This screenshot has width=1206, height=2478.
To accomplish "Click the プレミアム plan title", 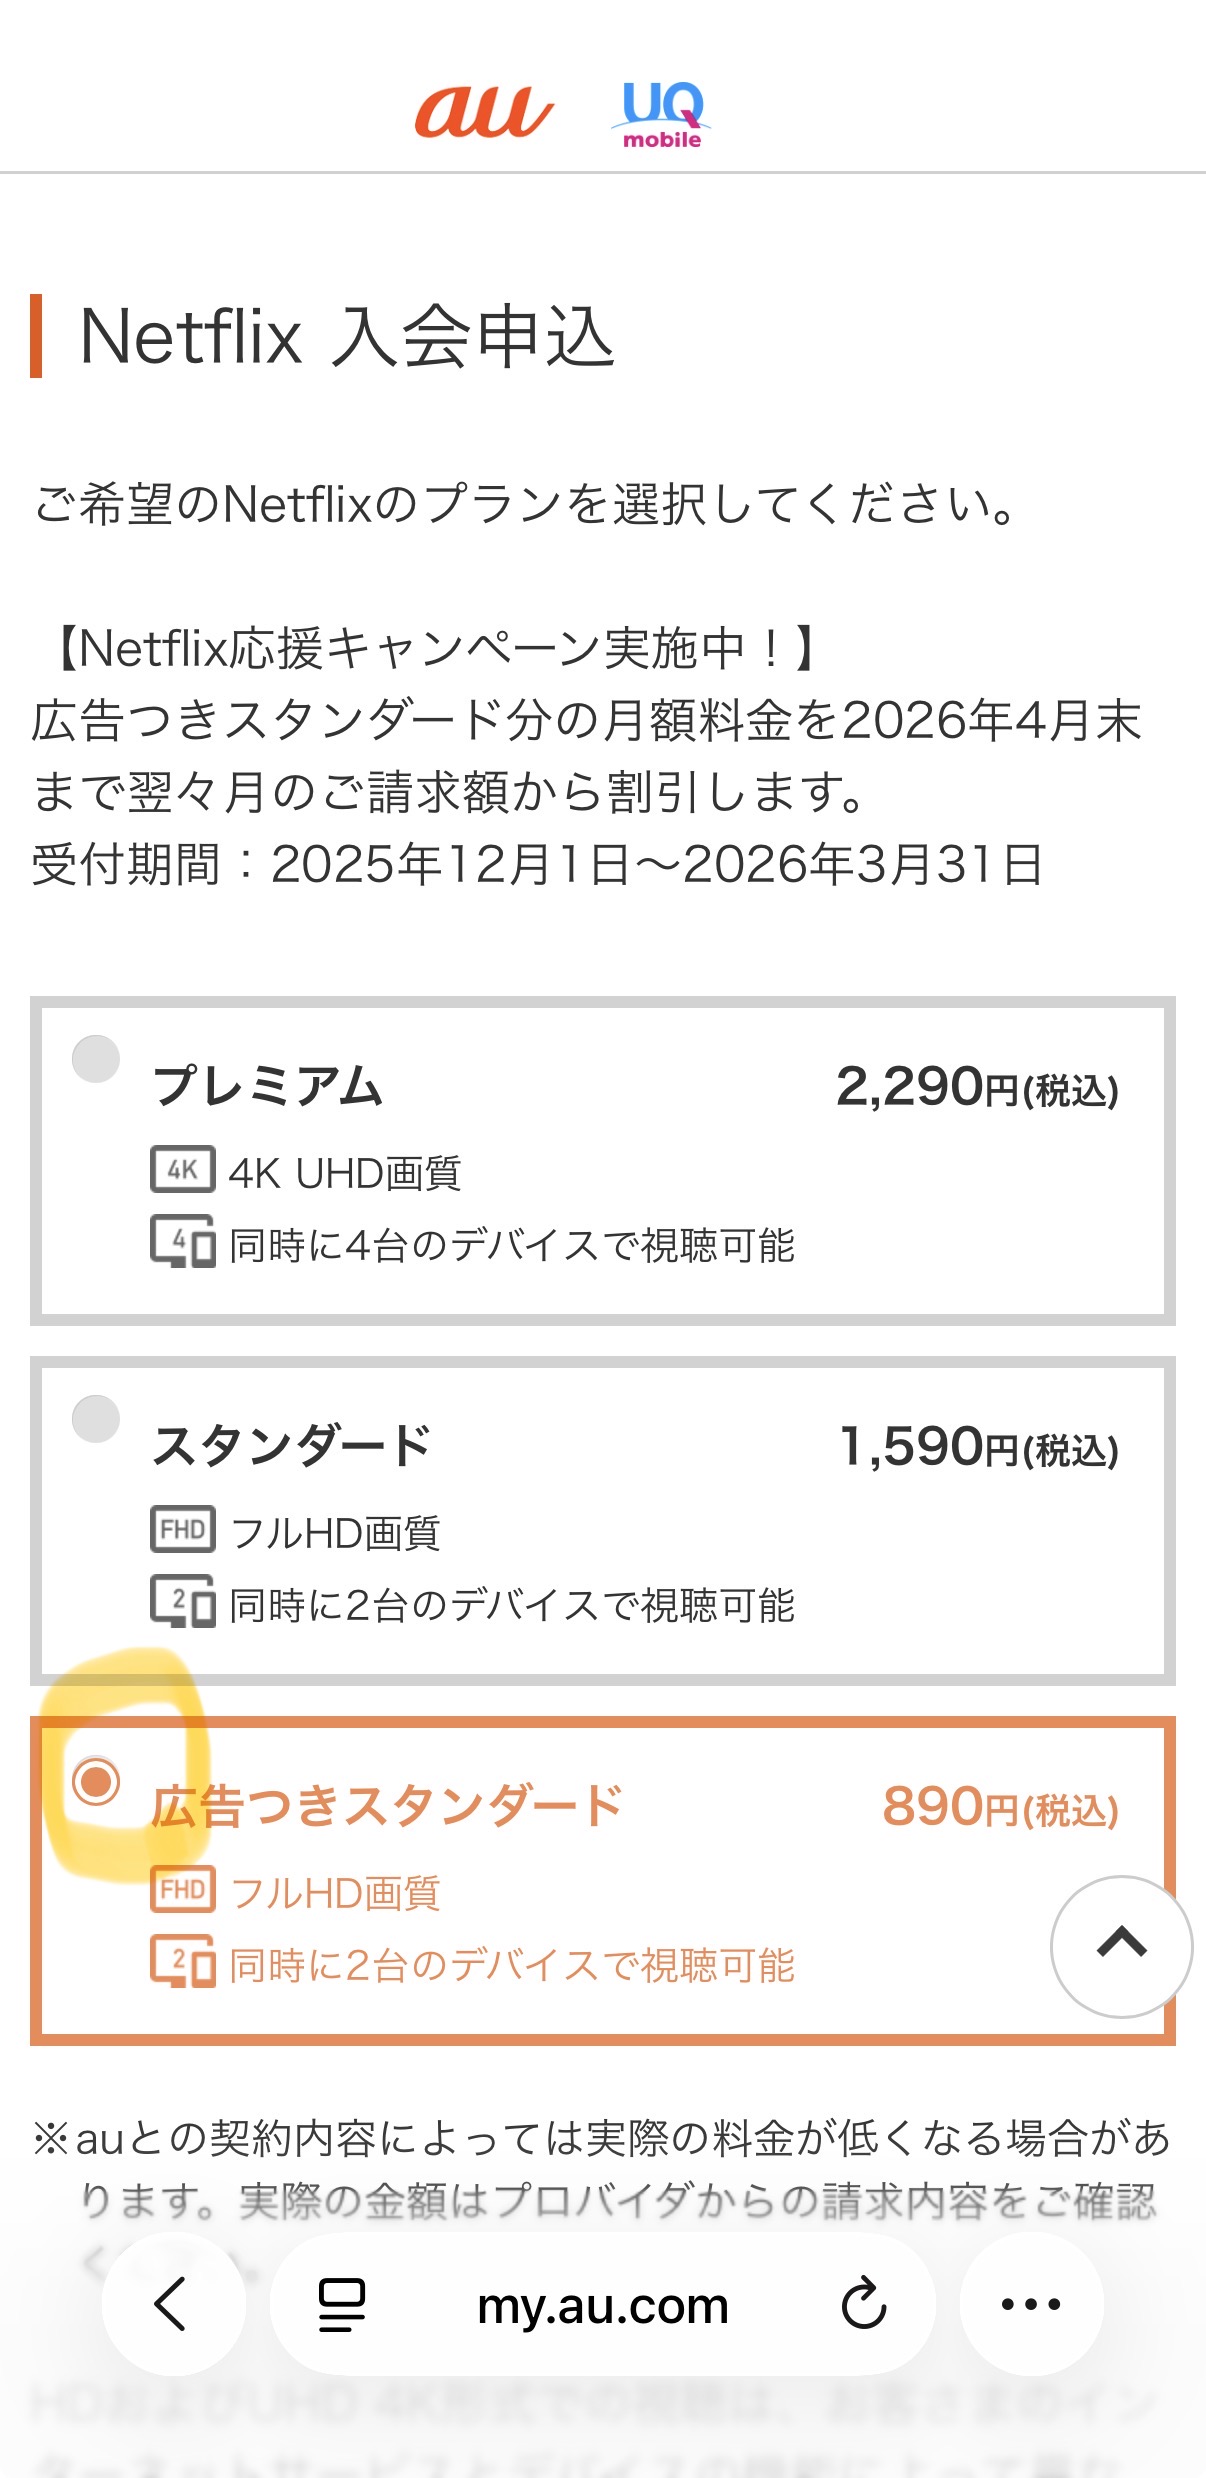I will [267, 1086].
